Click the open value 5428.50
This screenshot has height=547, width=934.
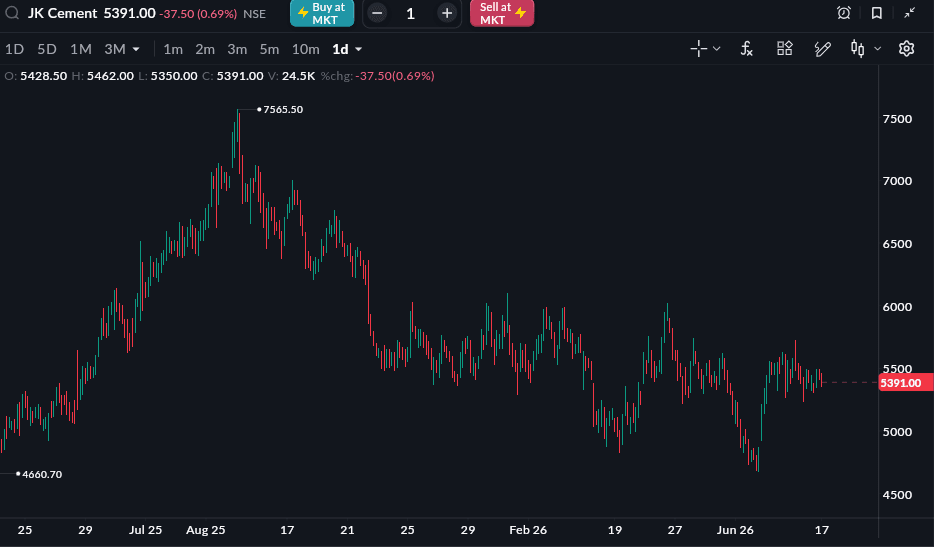tap(43, 76)
